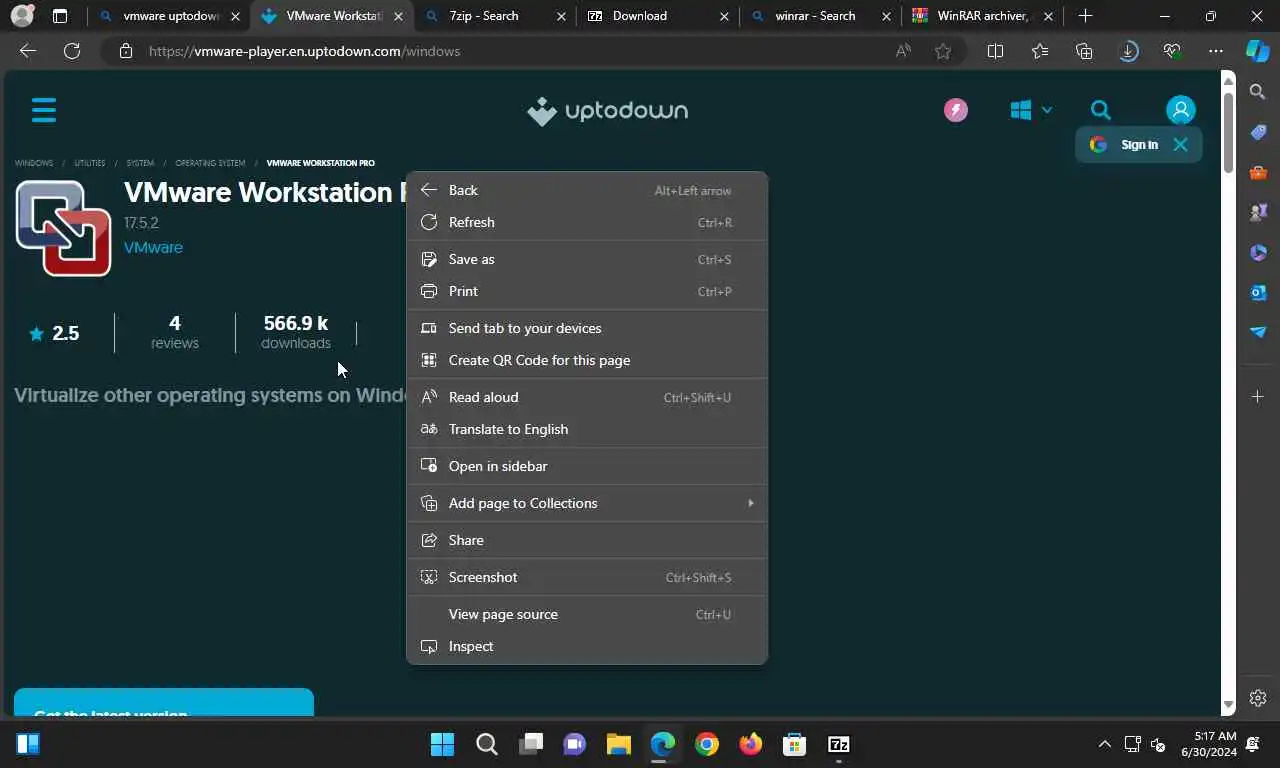1280x768 pixels.
Task: Toggle split screen icon
Action: coord(995,51)
